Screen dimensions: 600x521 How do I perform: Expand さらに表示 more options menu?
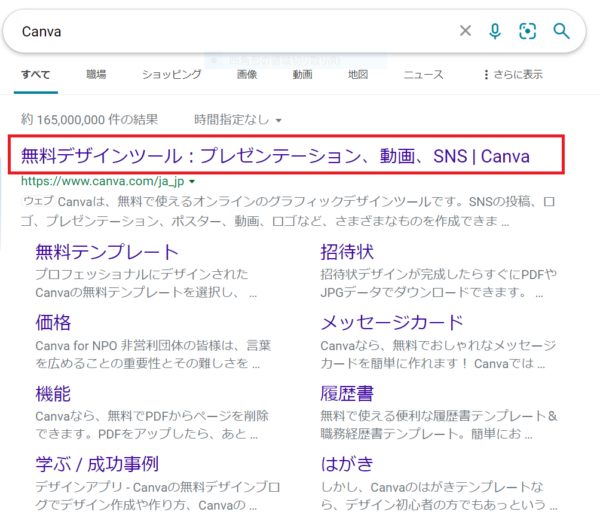(513, 74)
